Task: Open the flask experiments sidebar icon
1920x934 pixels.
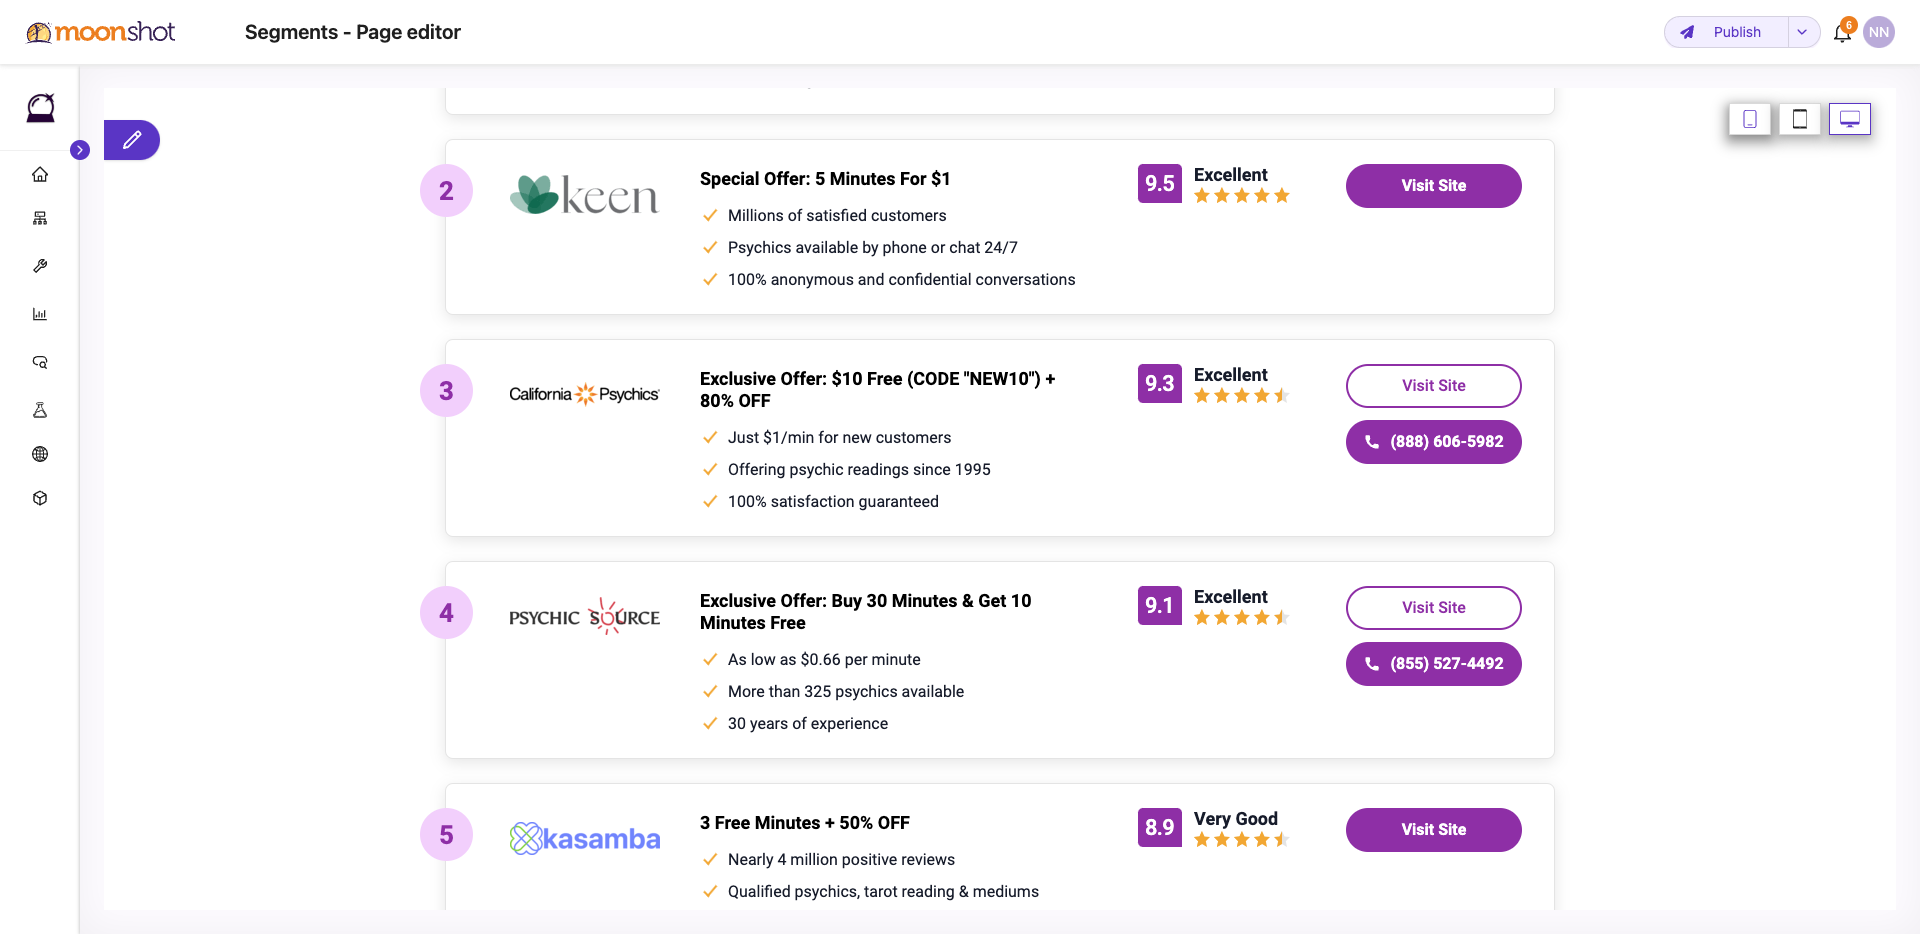Action: click(x=40, y=410)
